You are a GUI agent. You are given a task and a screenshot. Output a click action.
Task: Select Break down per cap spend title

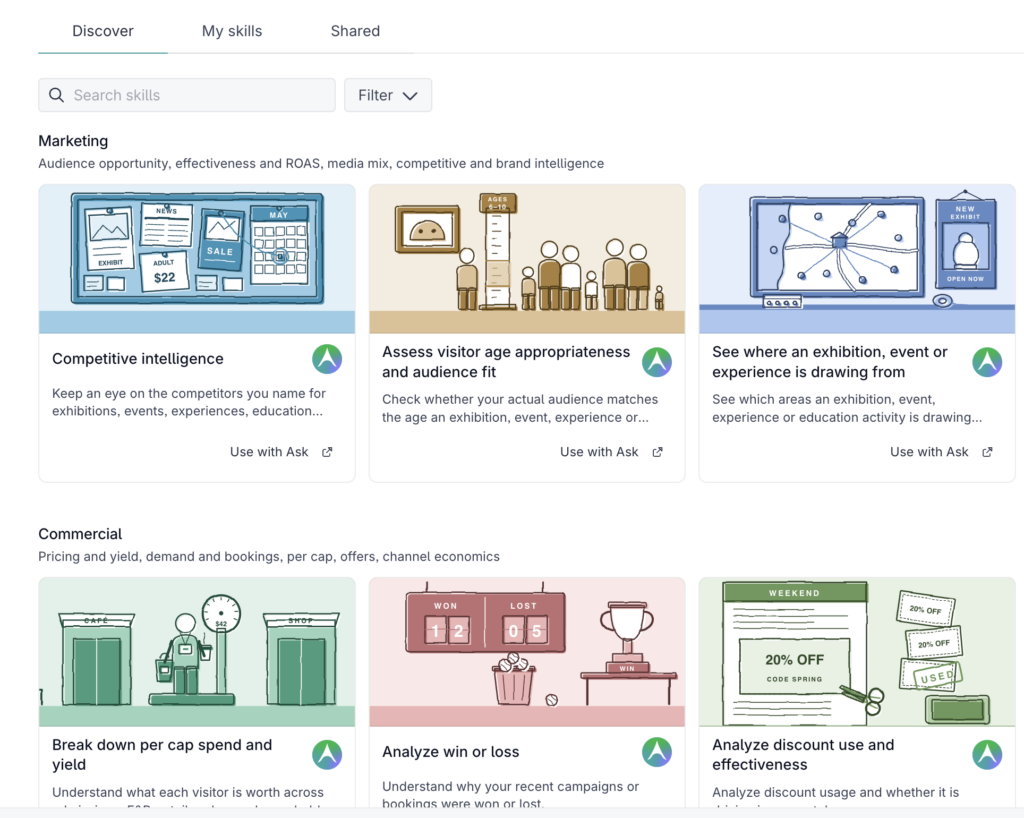[162, 755]
